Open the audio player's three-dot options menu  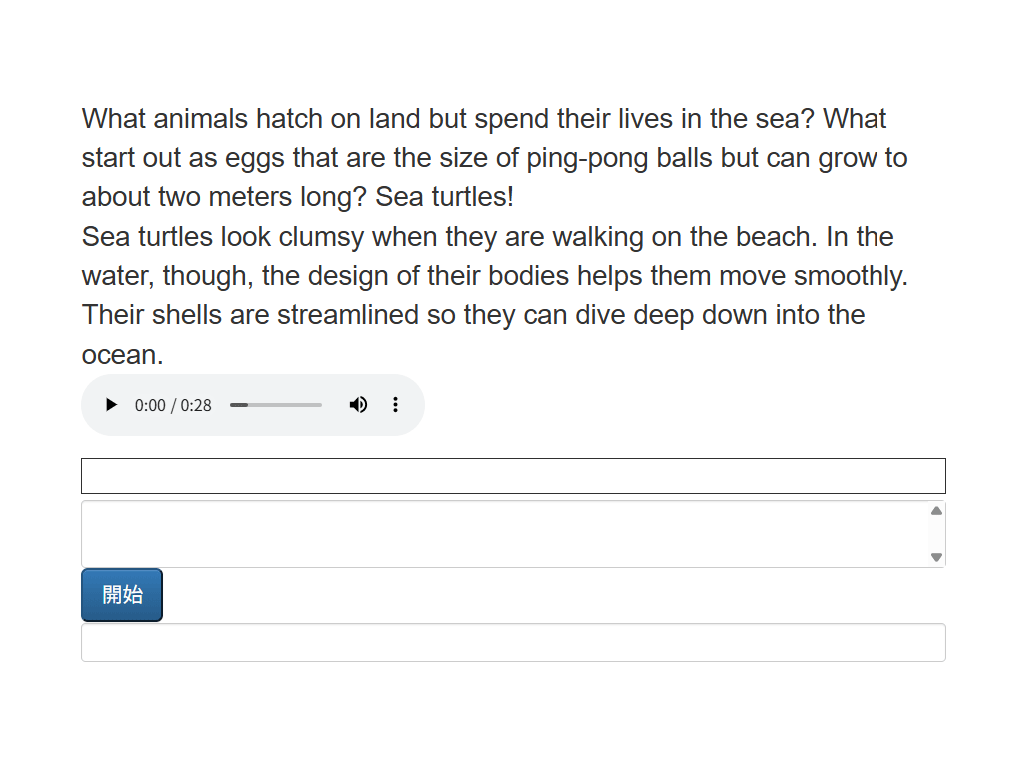tap(395, 405)
